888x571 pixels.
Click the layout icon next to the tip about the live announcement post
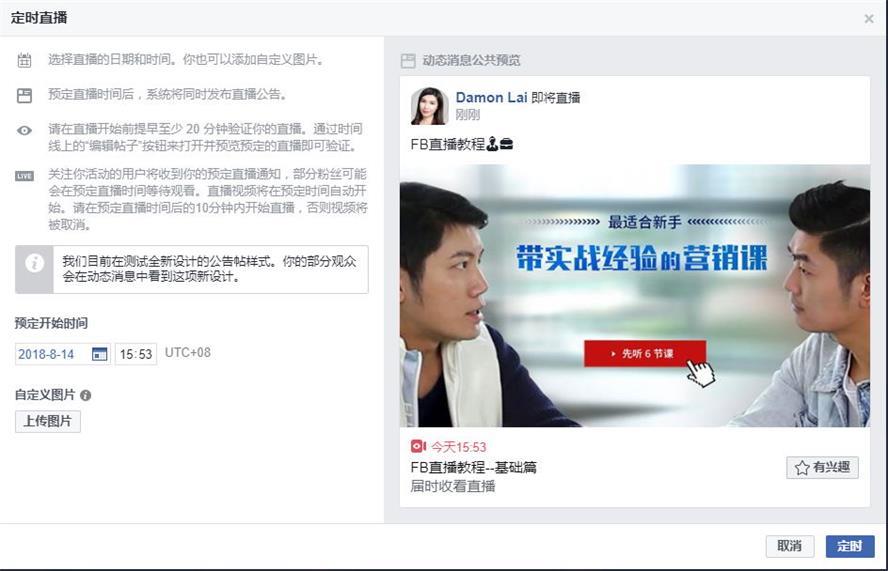pyautogui.click(x=24, y=95)
